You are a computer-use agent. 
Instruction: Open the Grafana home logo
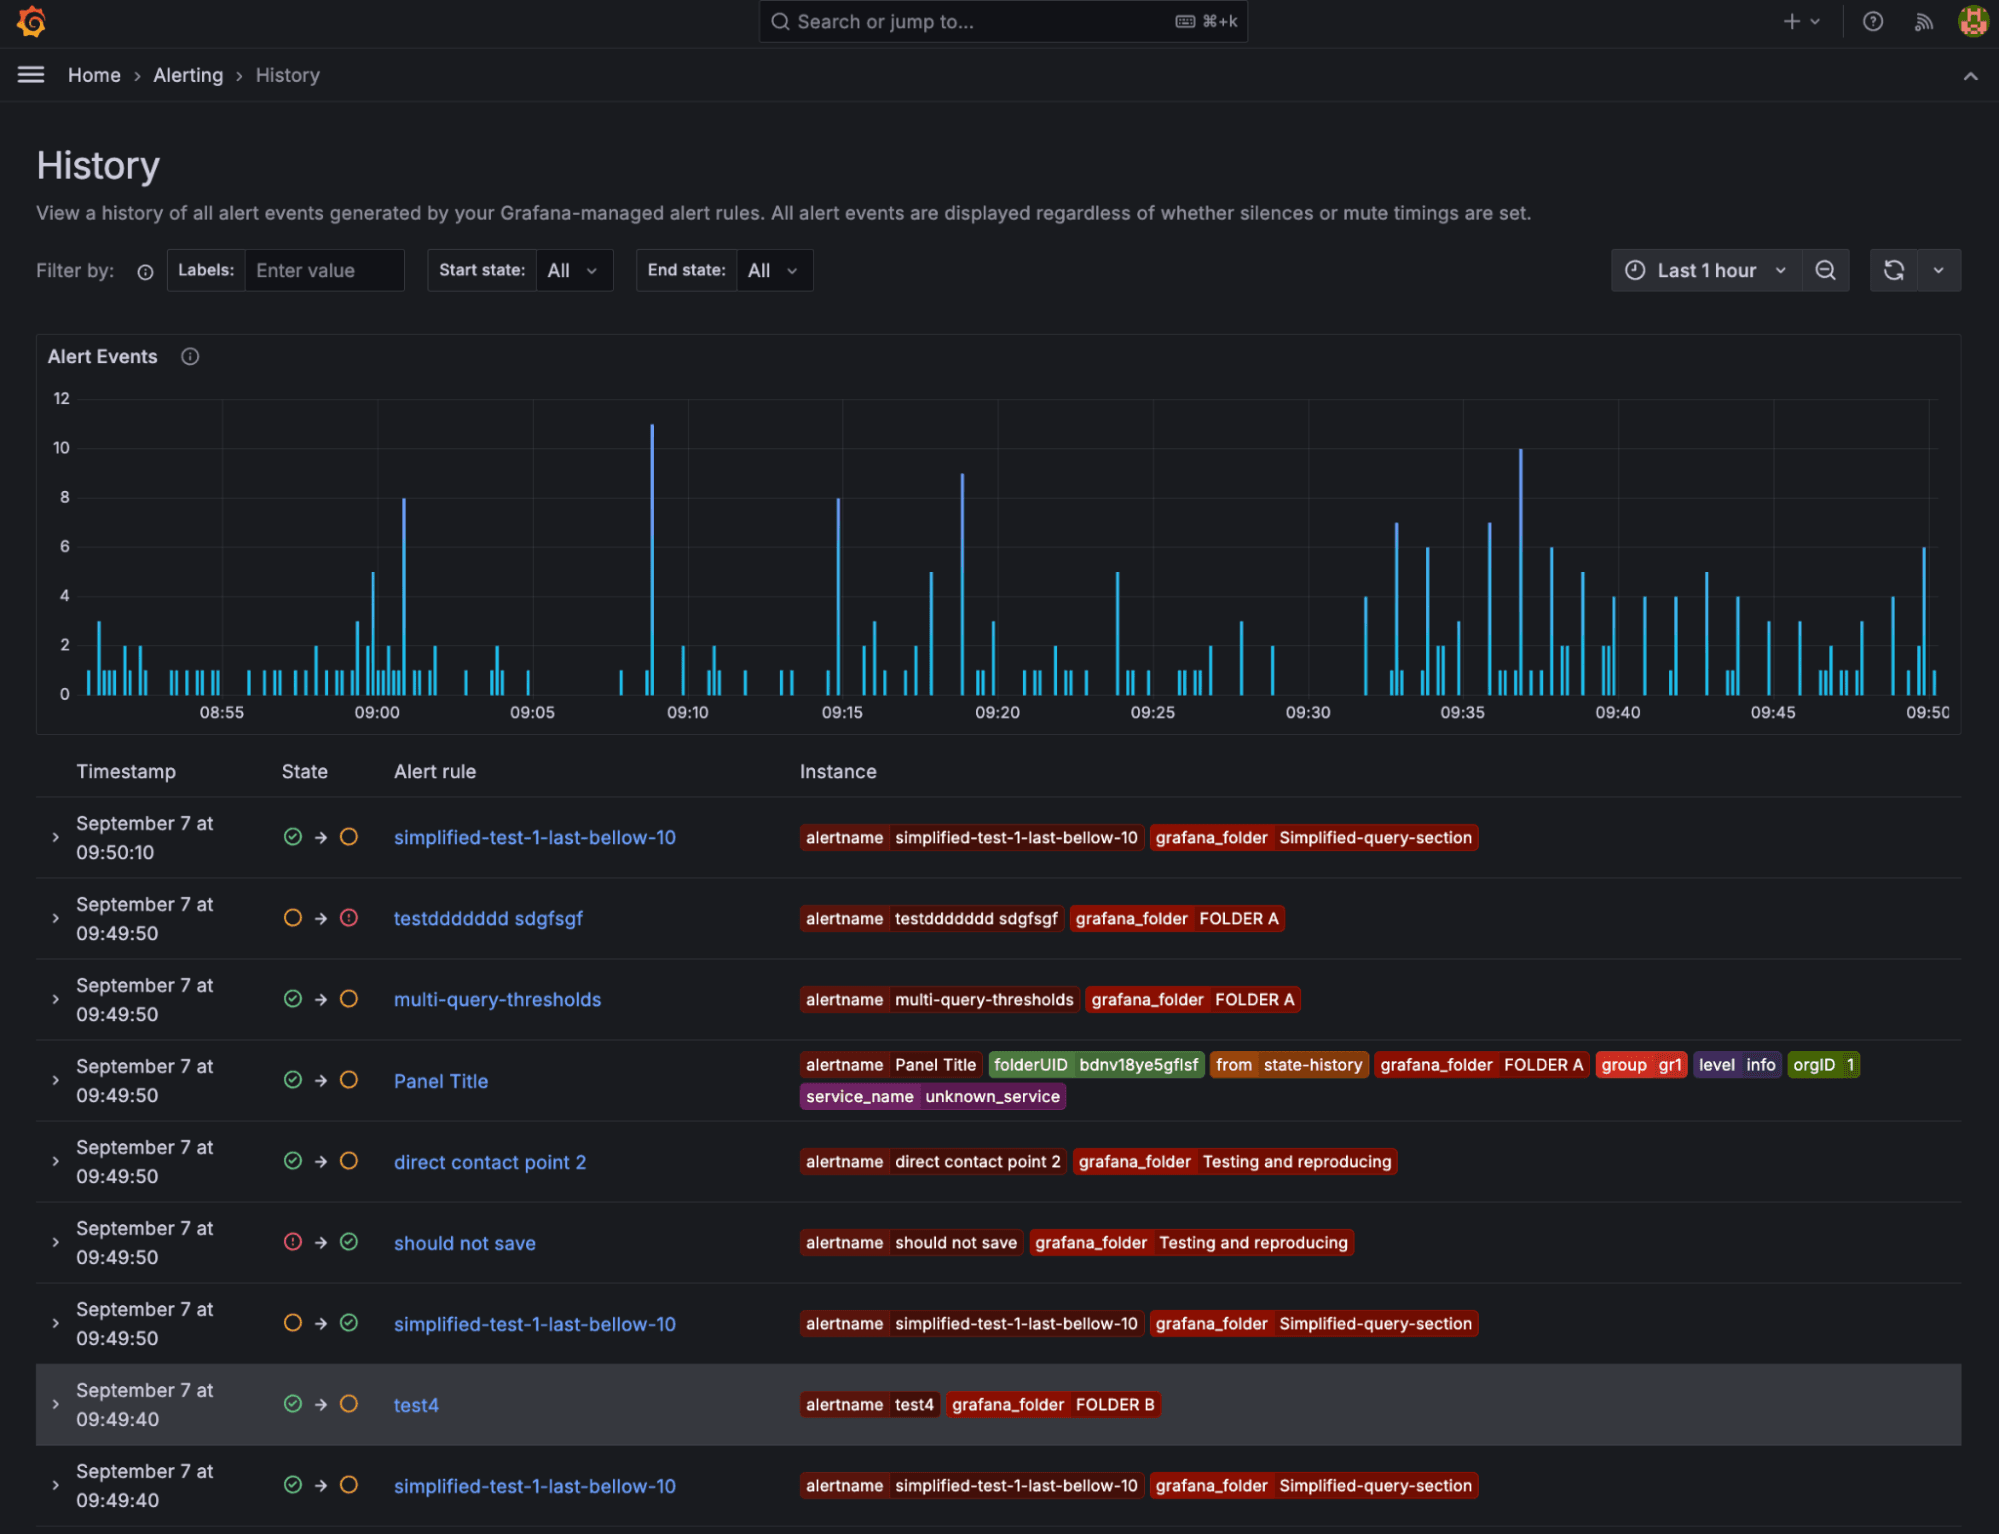point(31,21)
